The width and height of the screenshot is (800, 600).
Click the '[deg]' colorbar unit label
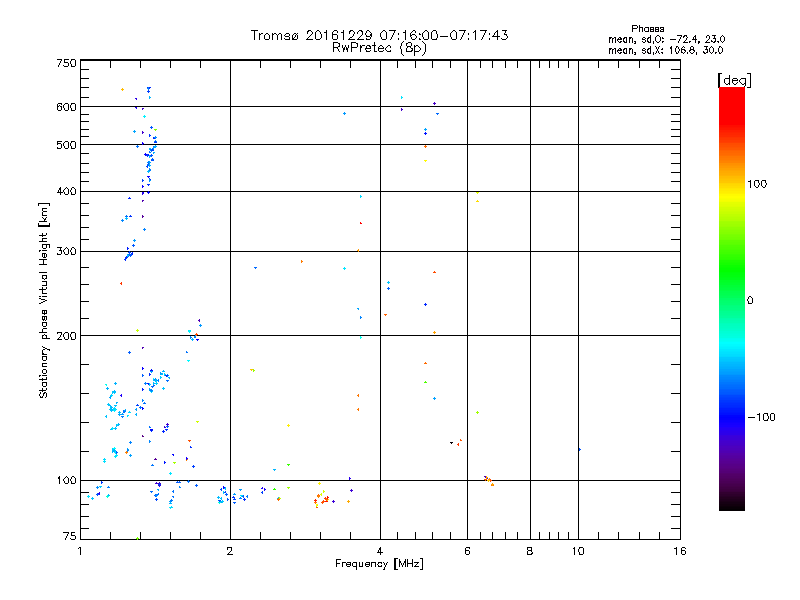pyautogui.click(x=734, y=80)
